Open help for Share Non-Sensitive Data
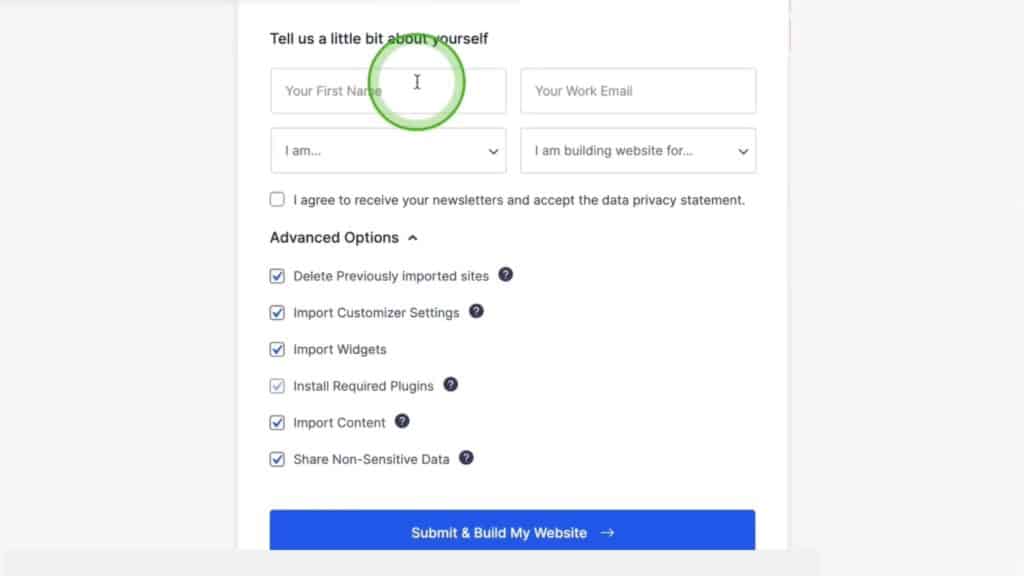Screen dimensions: 1024x576 [x=466, y=459]
